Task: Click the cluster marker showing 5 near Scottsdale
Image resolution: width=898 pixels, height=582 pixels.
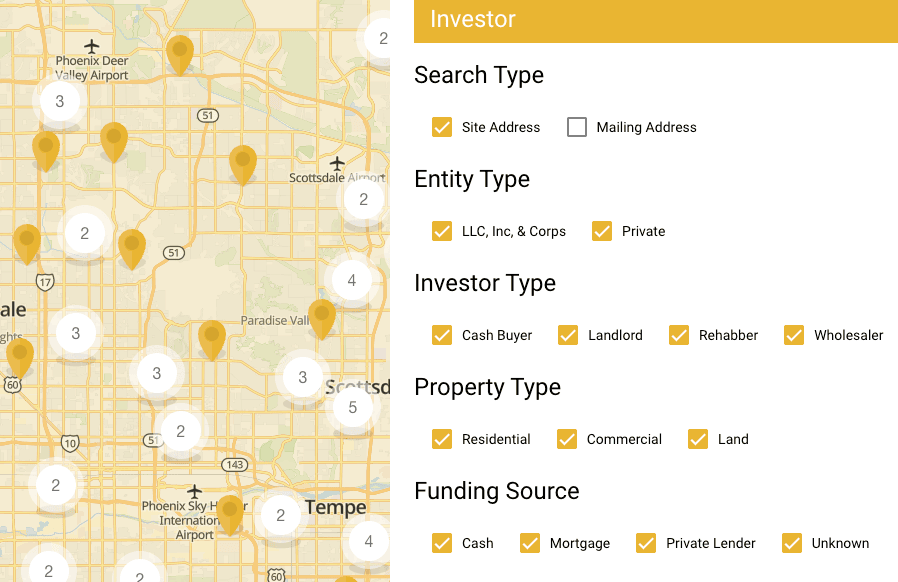Action: coord(352,407)
